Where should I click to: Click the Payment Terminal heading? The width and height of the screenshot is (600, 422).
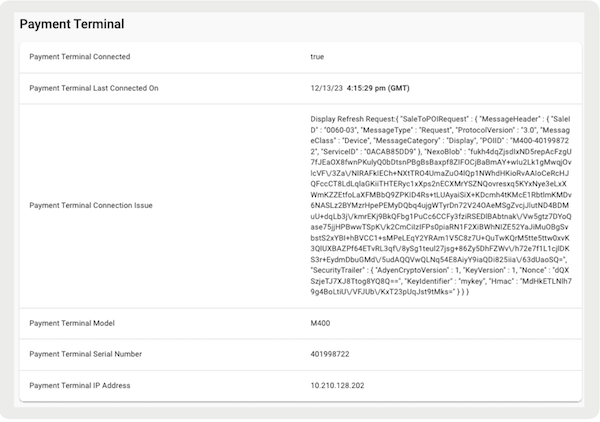tap(72, 24)
